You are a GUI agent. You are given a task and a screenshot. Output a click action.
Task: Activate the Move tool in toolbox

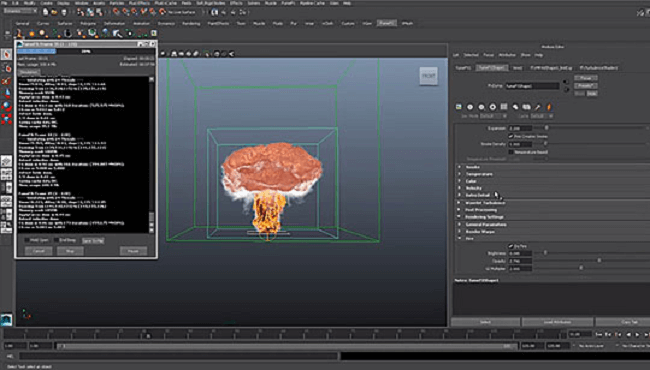point(7,94)
